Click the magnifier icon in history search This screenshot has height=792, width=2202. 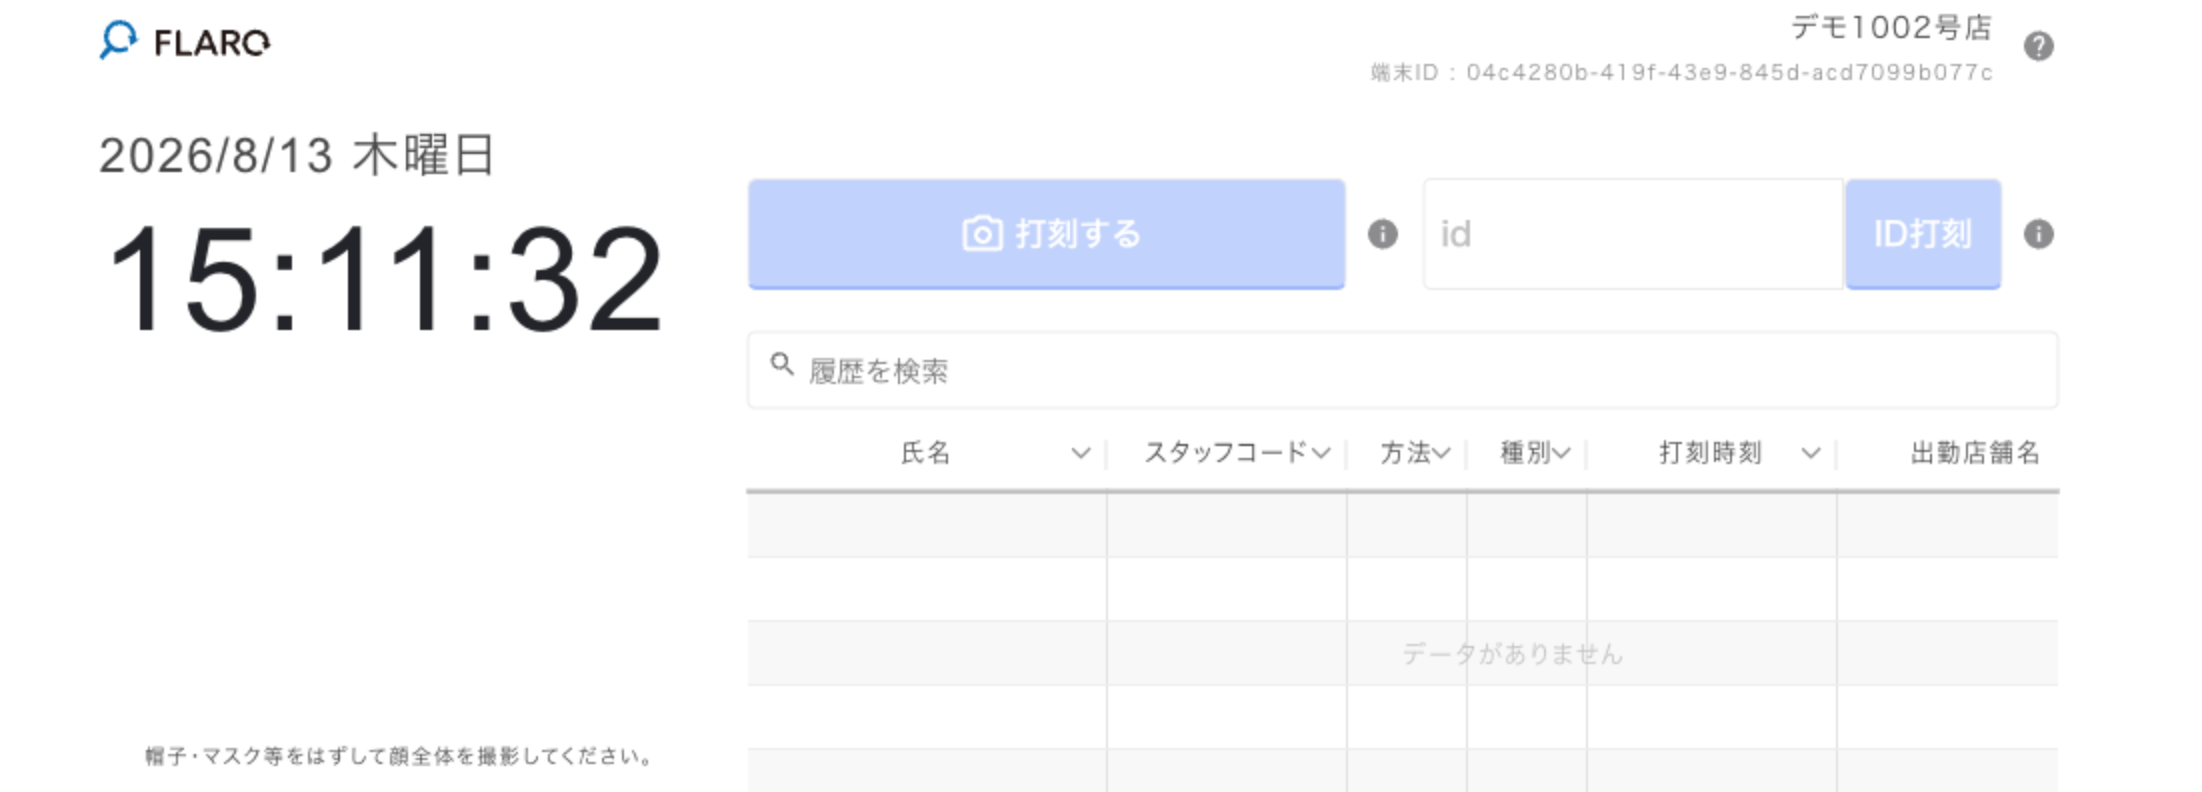782,364
